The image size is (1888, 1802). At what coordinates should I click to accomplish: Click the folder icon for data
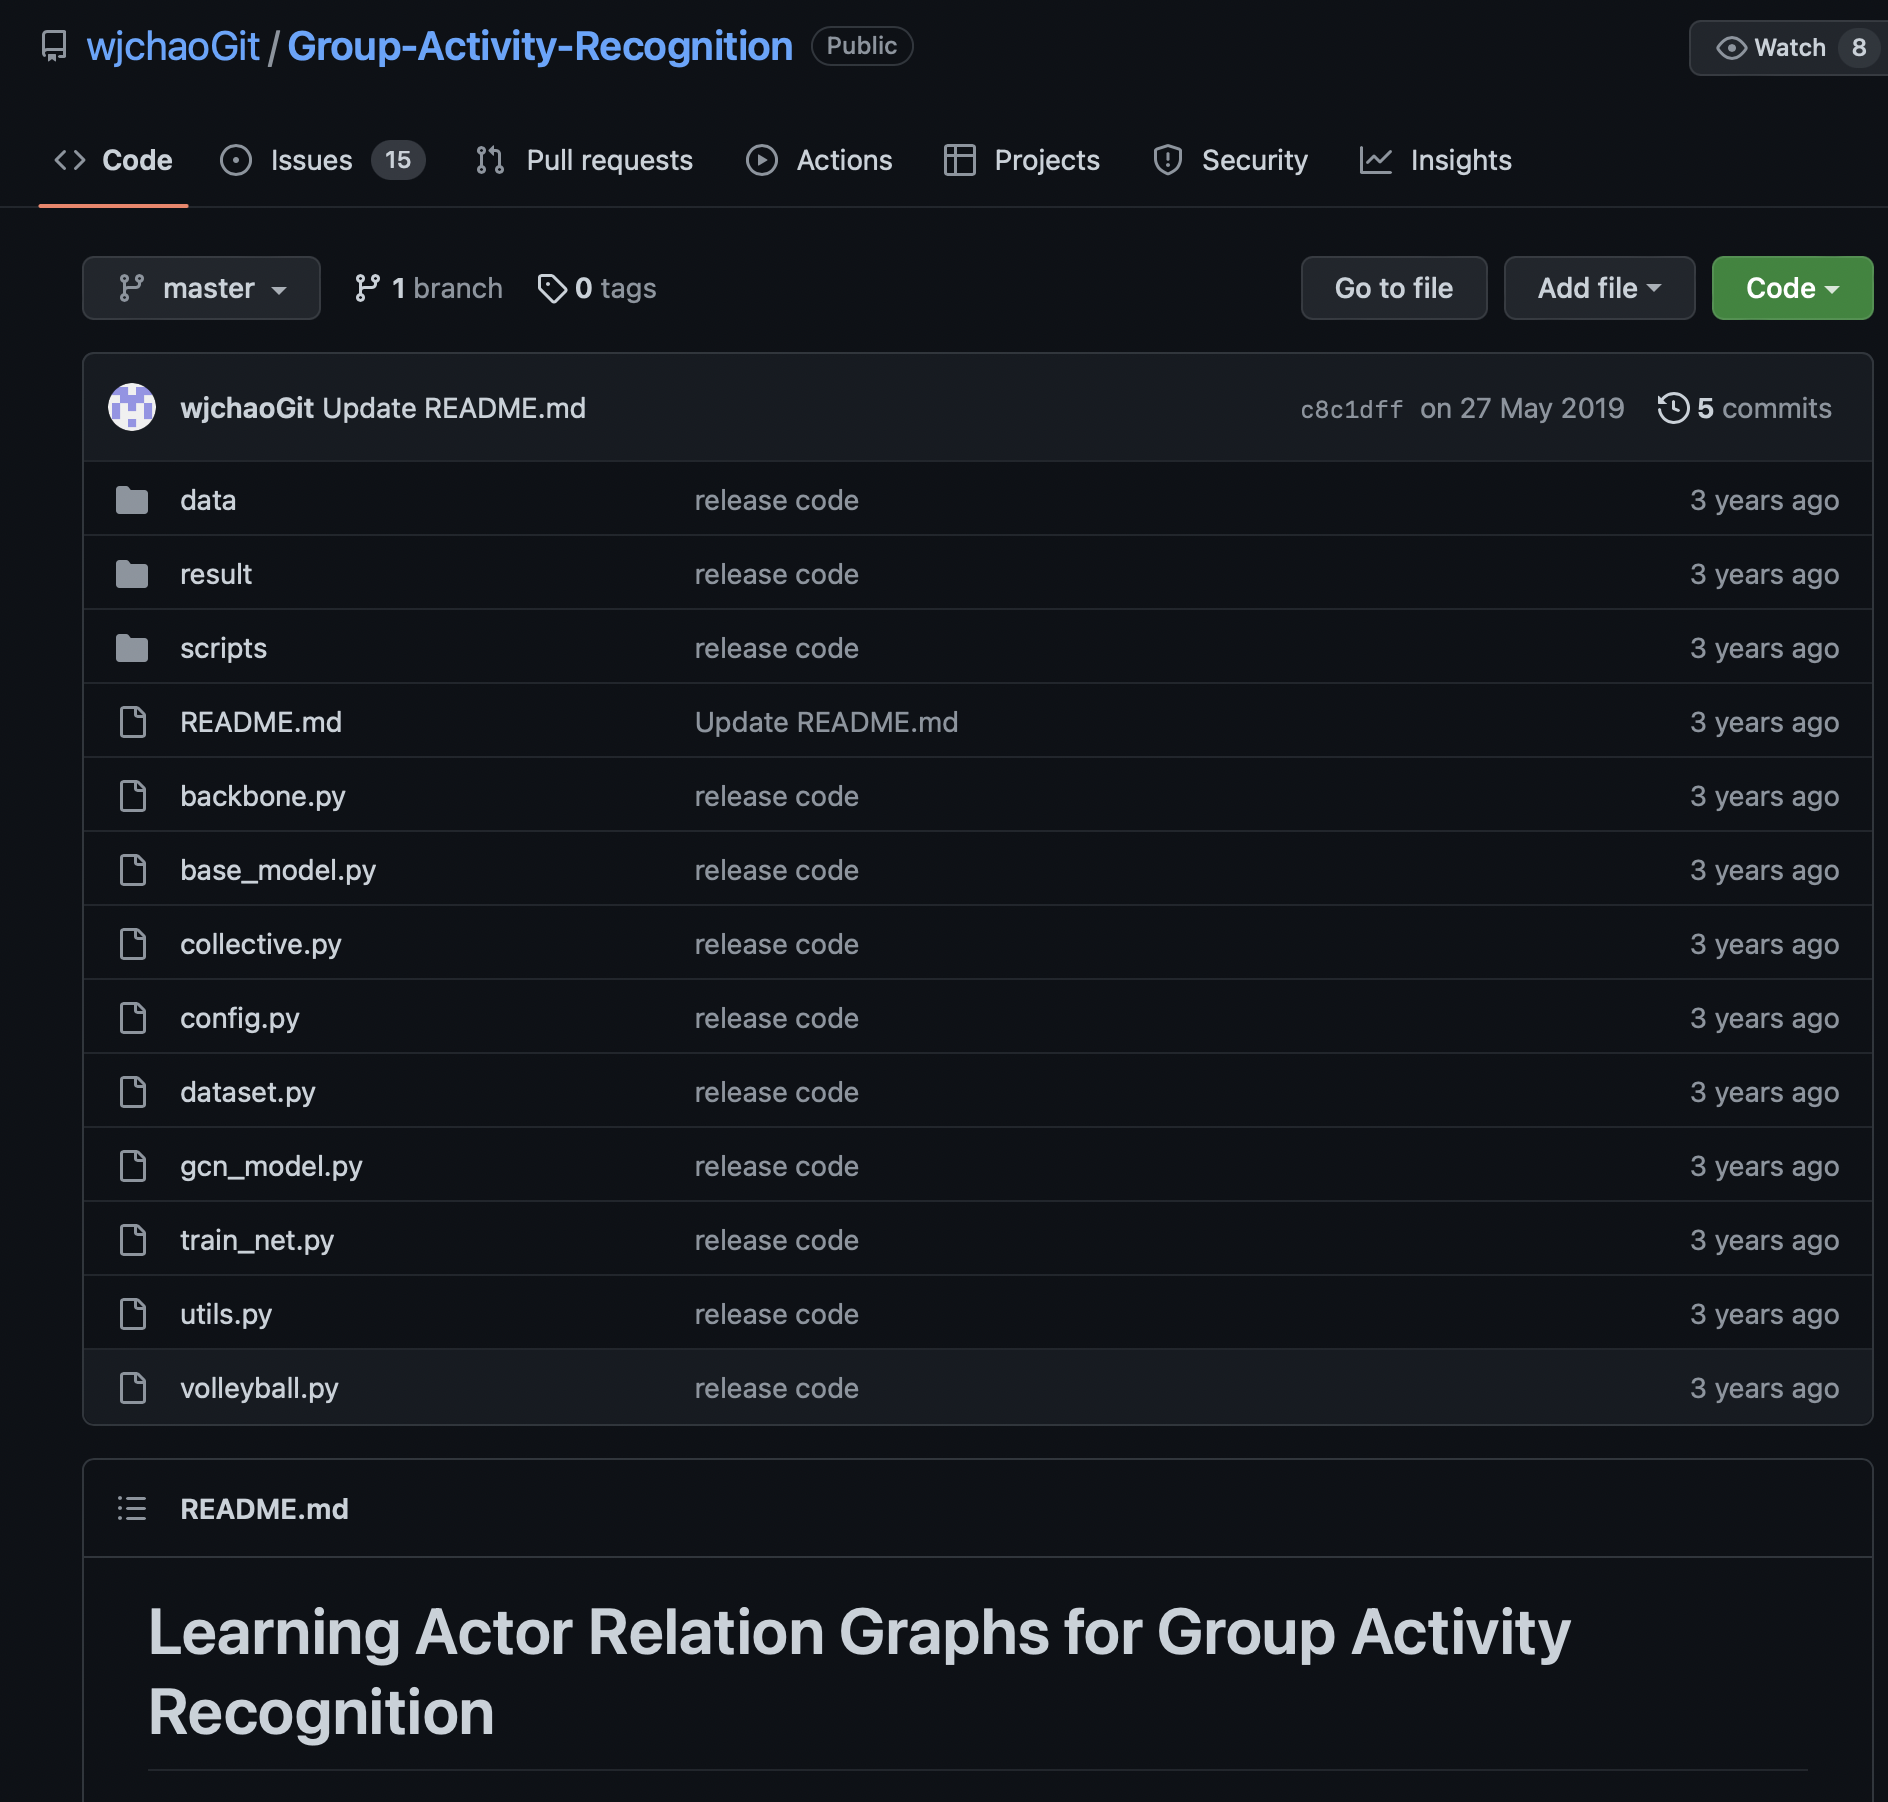click(132, 500)
